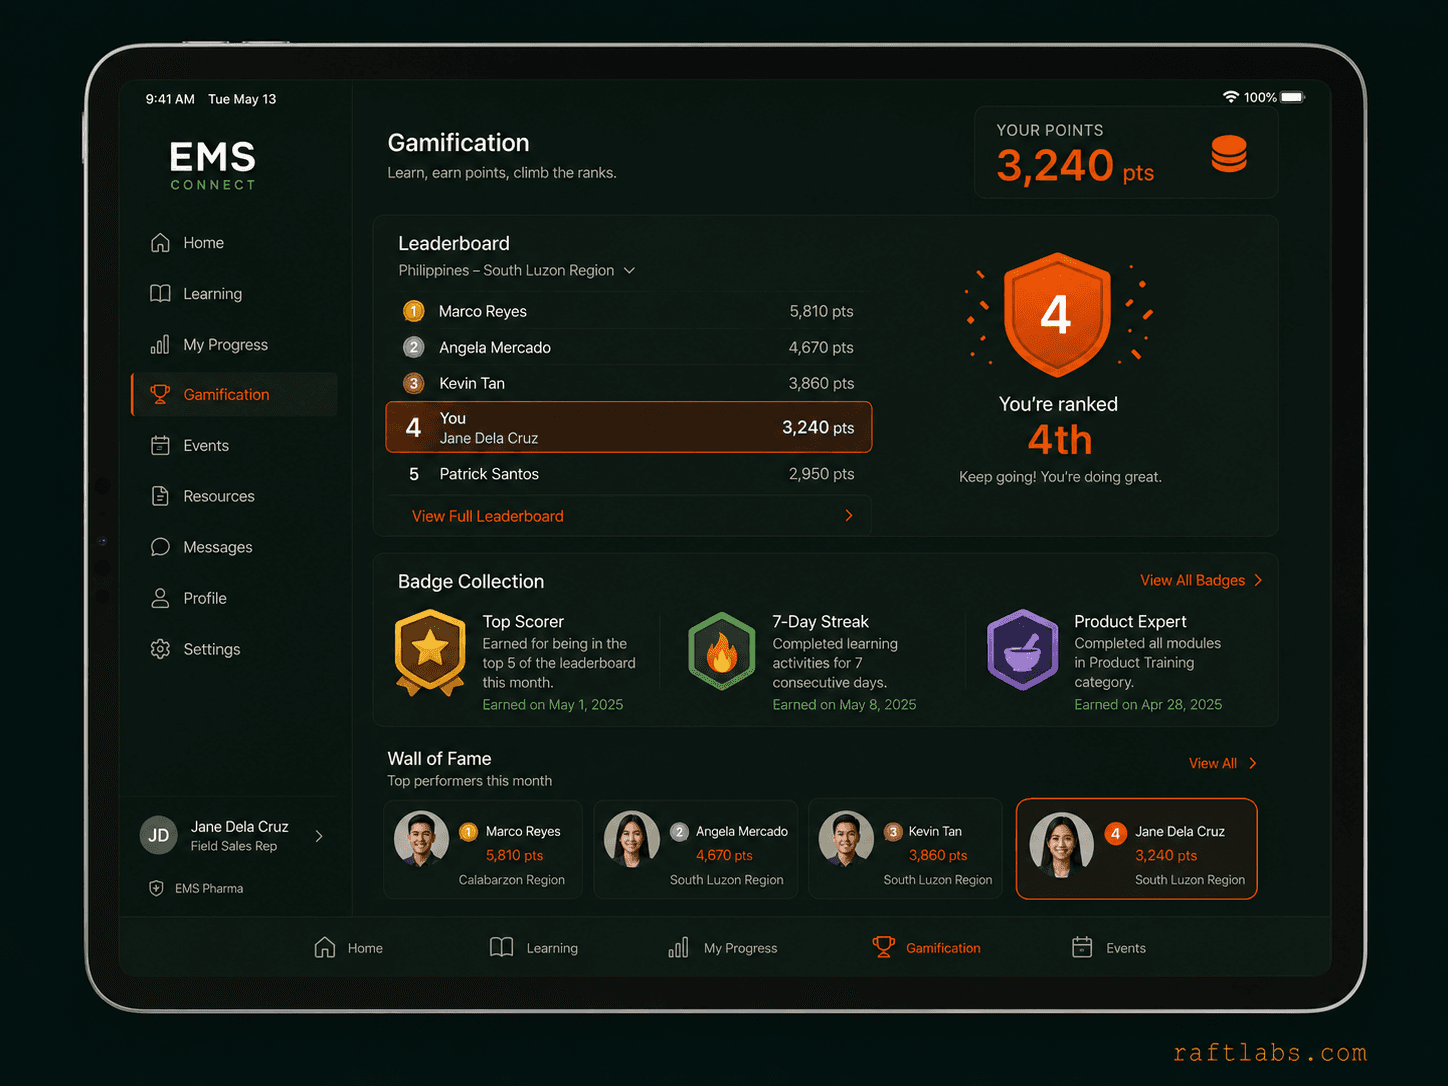The image size is (1448, 1086).
Task: Click the Product Expert mortar badge icon
Action: pyautogui.click(x=1022, y=650)
